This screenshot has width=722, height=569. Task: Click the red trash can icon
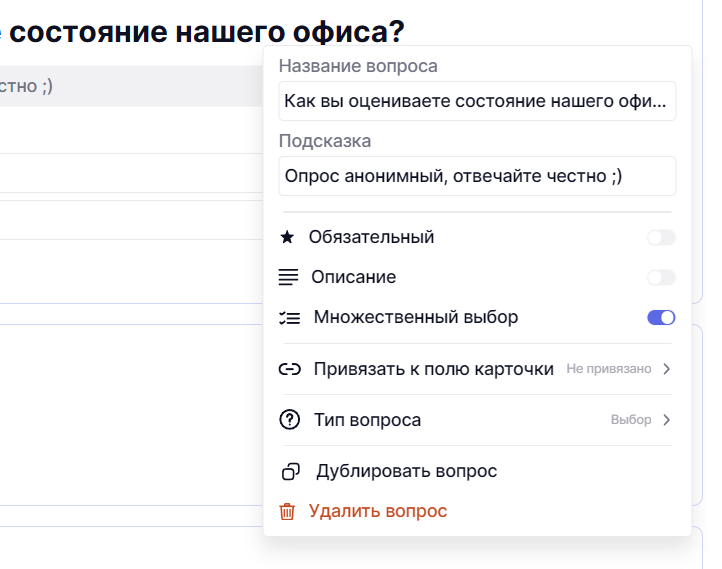[287, 511]
